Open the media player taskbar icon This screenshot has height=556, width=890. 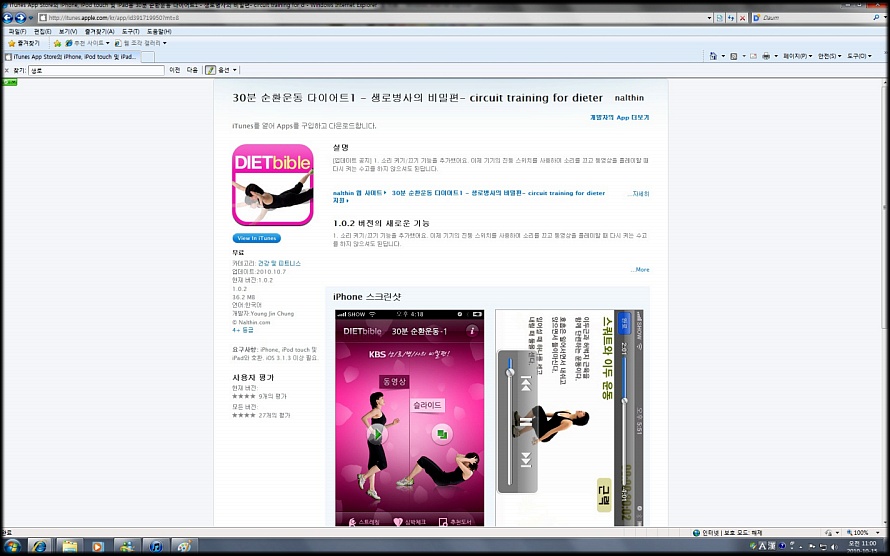(98, 546)
